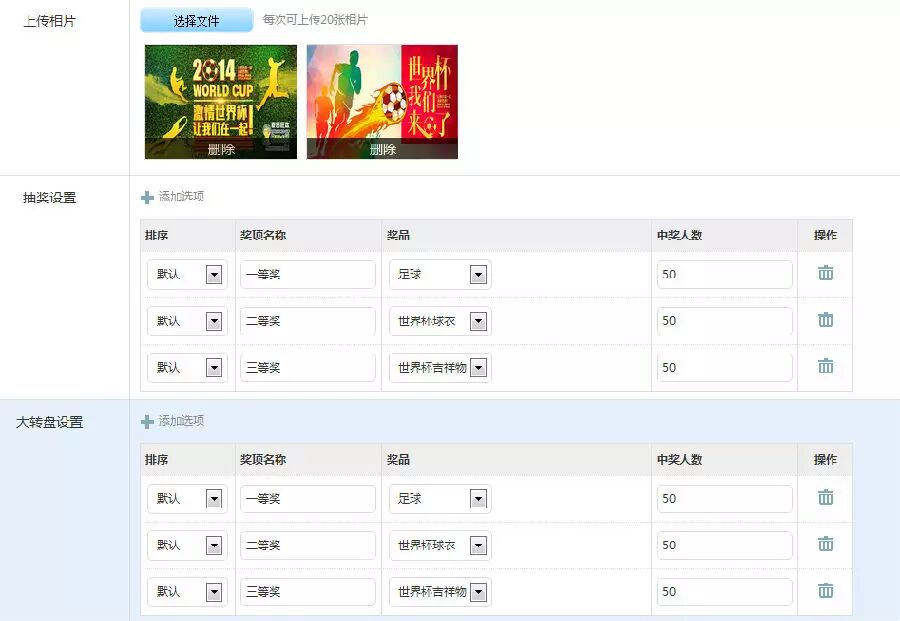Click 中奖人数 field for 二等奖 in 抽奖设置
900x621 pixels.
(x=724, y=321)
